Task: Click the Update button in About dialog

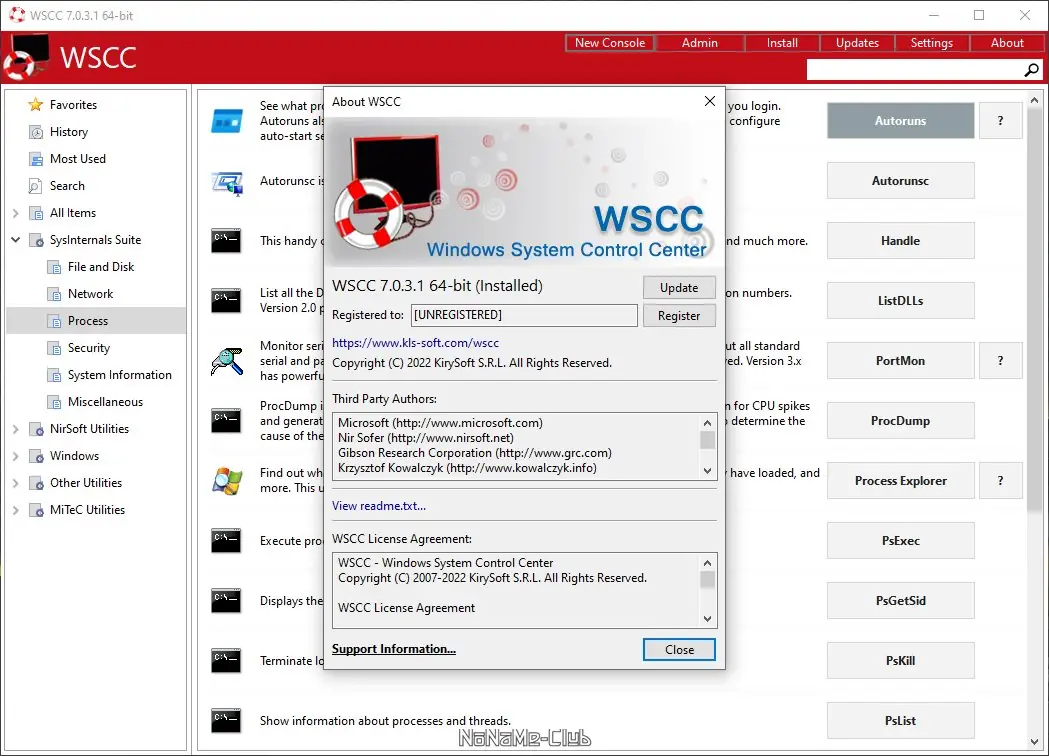Action: (x=679, y=288)
